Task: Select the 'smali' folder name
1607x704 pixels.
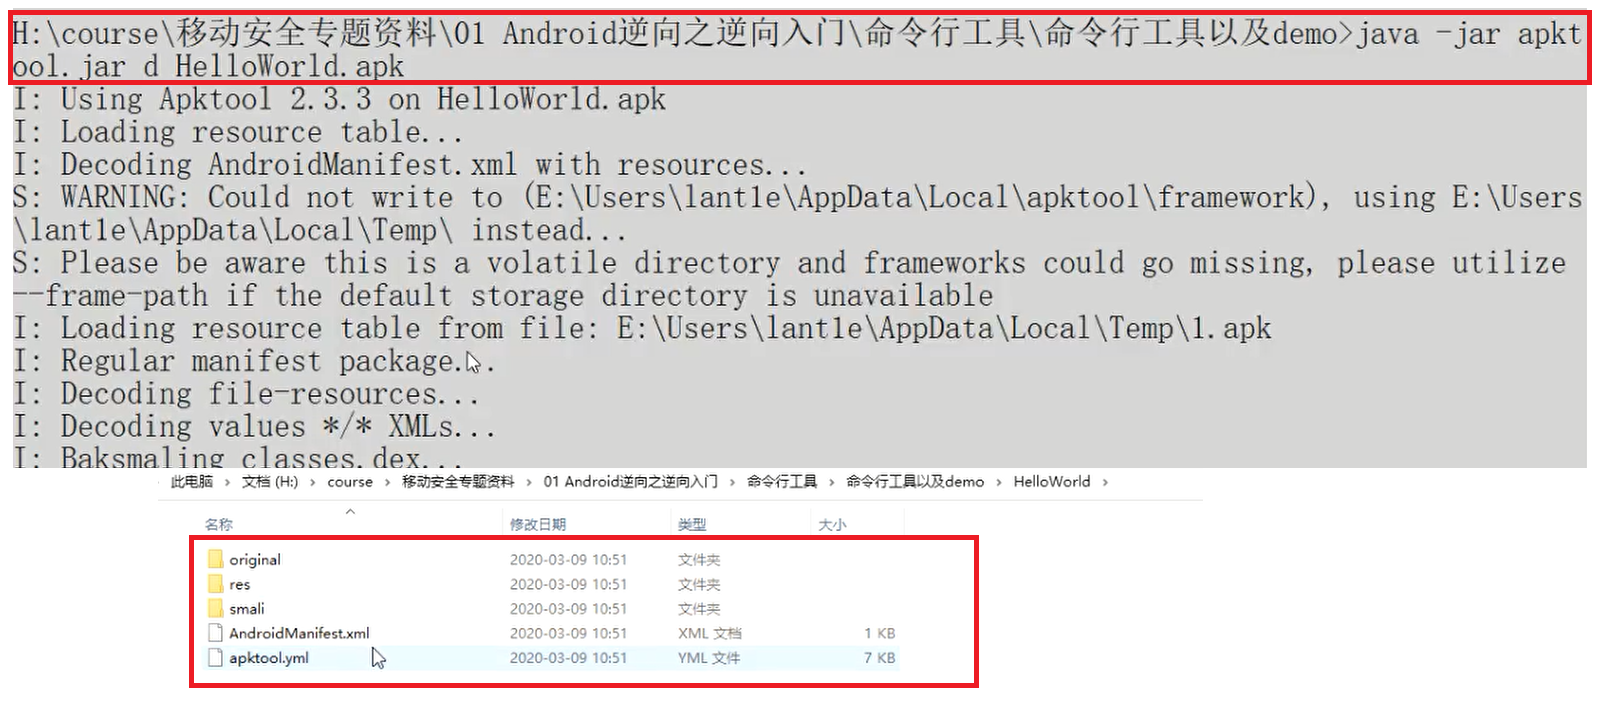Action: click(247, 608)
